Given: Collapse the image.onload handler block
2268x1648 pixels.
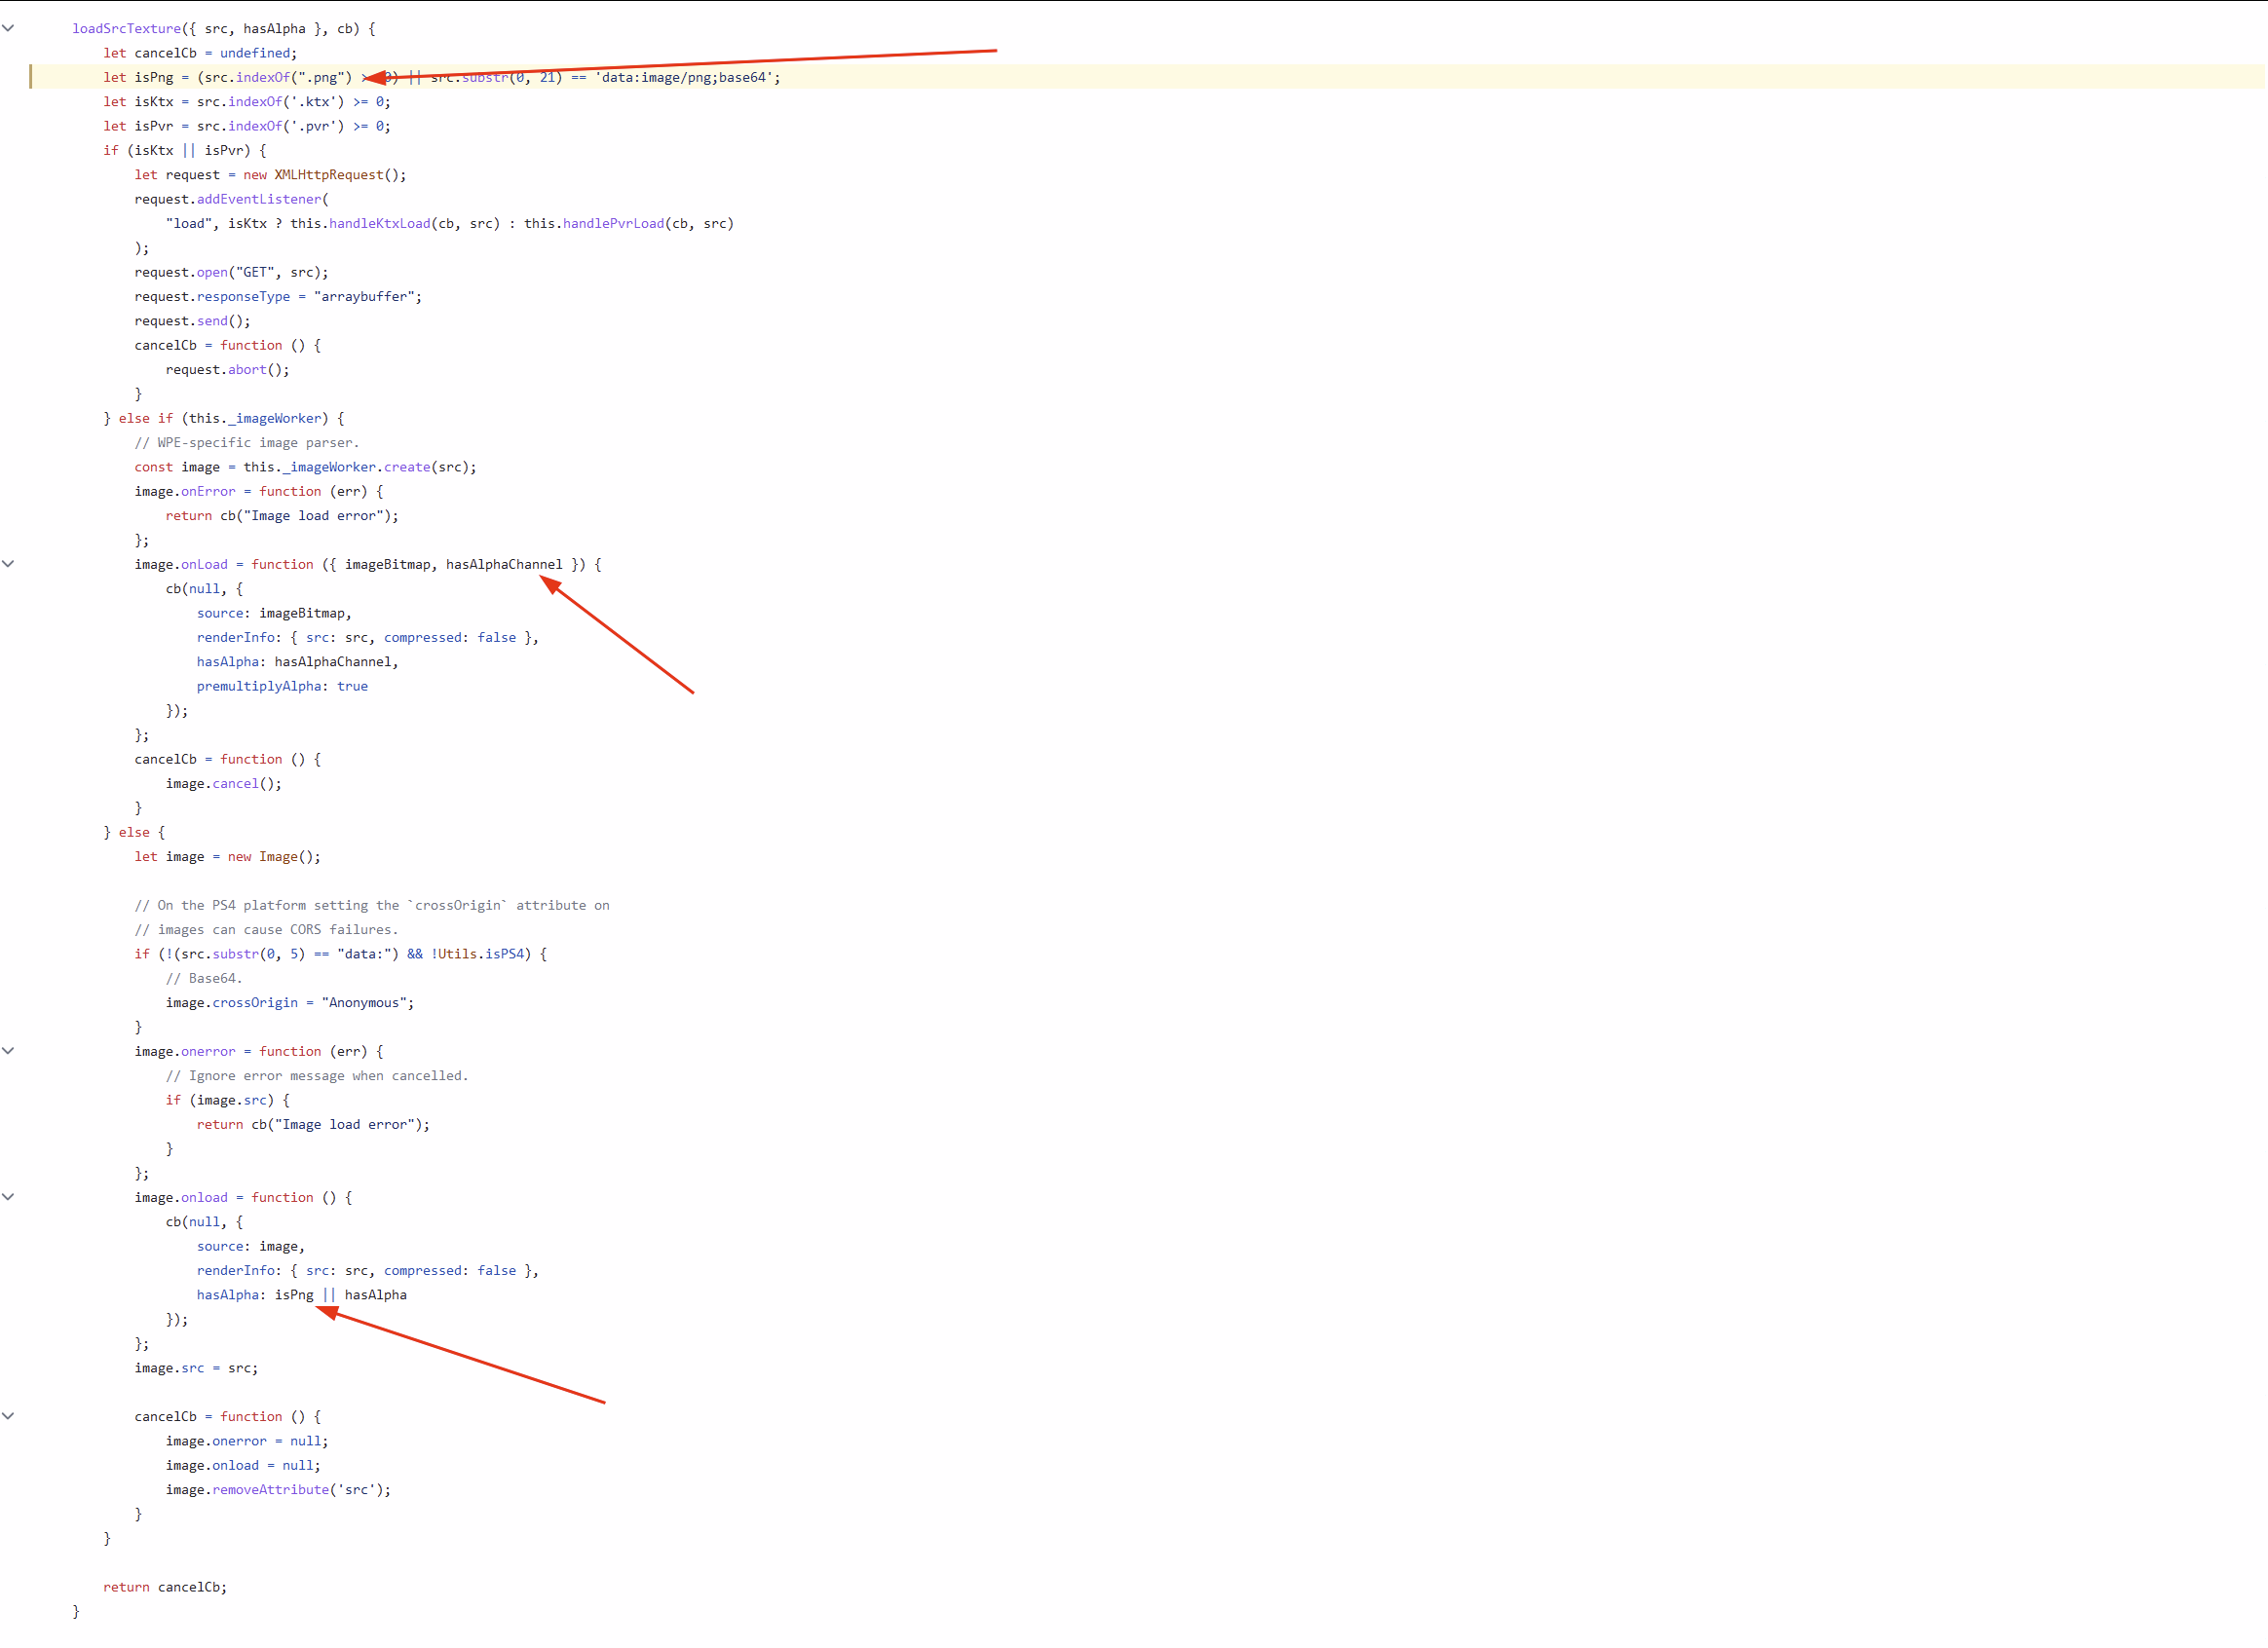Looking at the screenshot, I should click(8, 1196).
